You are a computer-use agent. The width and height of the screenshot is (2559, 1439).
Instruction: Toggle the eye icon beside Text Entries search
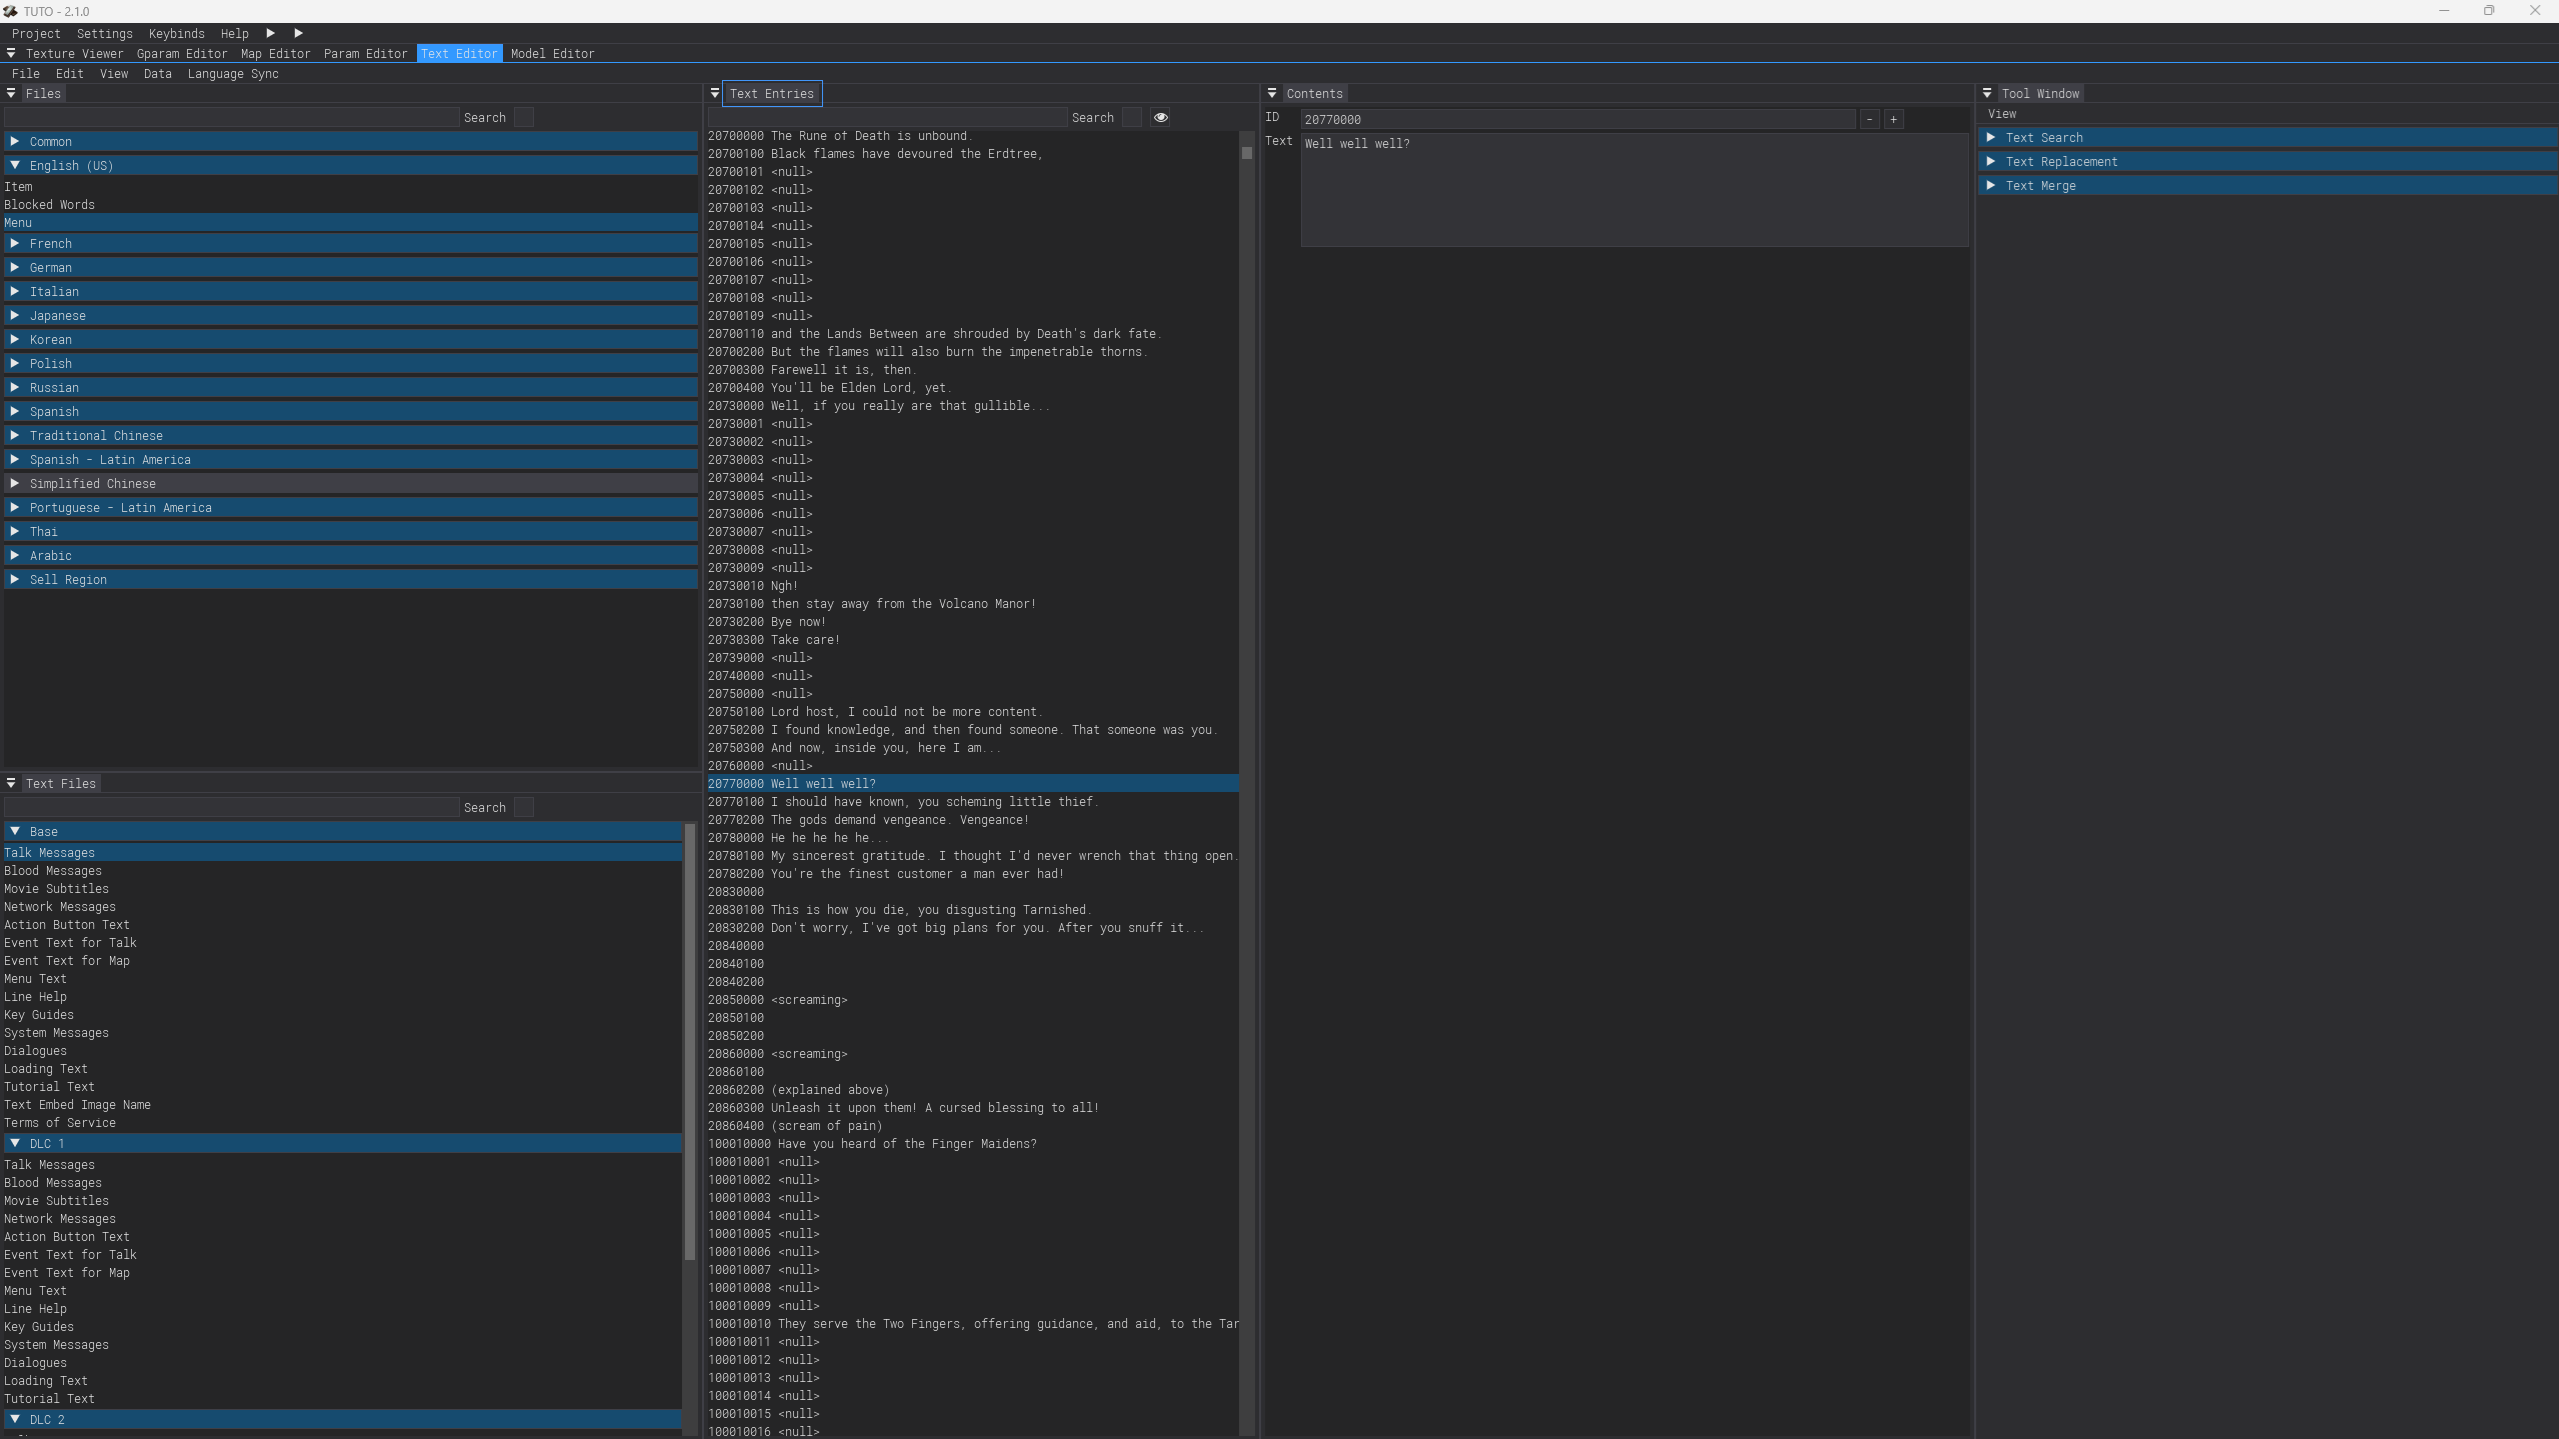pyautogui.click(x=1160, y=118)
